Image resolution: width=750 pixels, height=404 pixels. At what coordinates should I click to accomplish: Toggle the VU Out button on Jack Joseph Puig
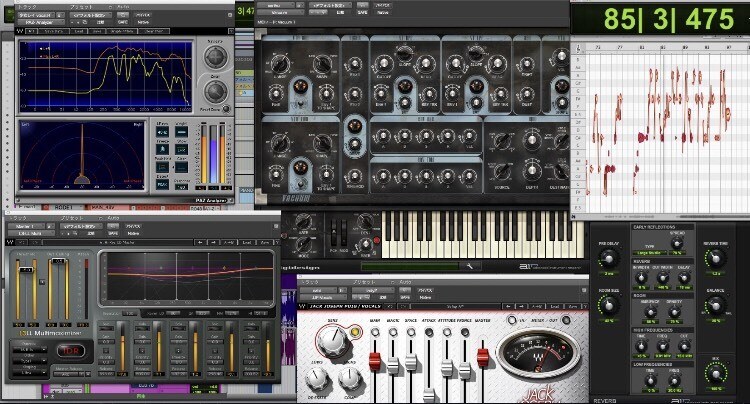coord(566,320)
